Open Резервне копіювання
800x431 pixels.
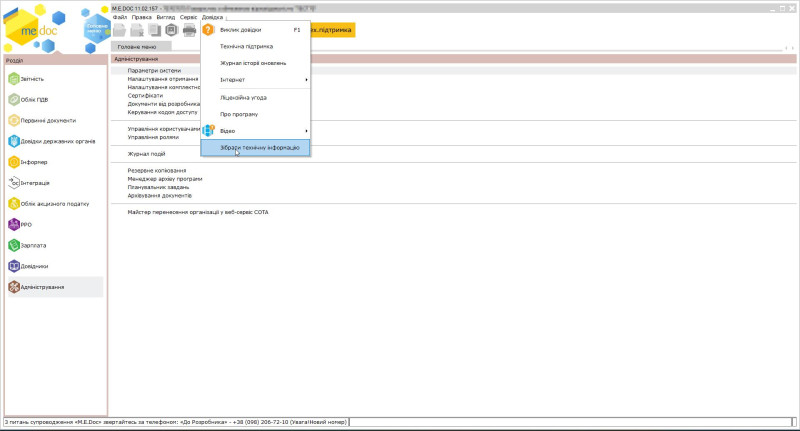coord(157,170)
